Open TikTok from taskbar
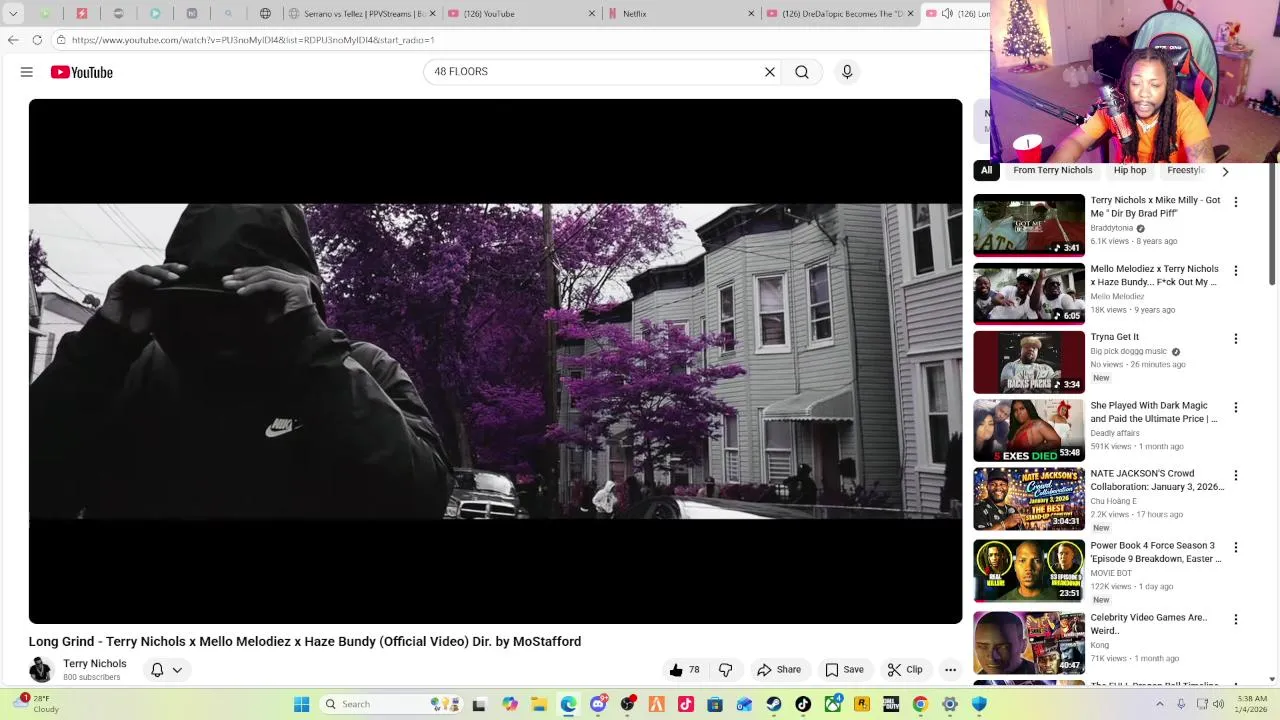Image resolution: width=1280 pixels, height=720 pixels. click(803, 704)
